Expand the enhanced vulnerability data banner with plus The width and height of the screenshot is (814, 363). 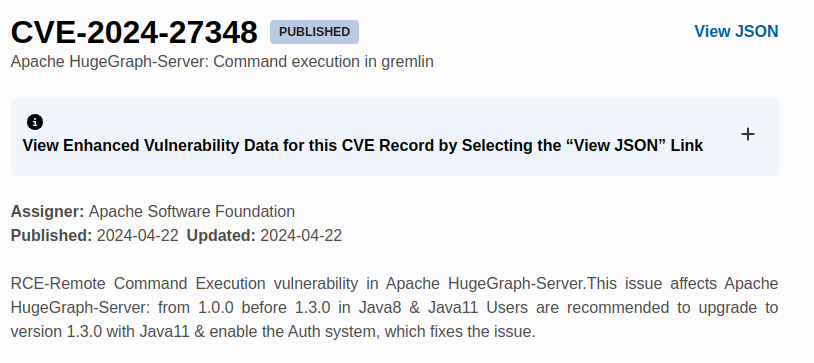pos(748,135)
